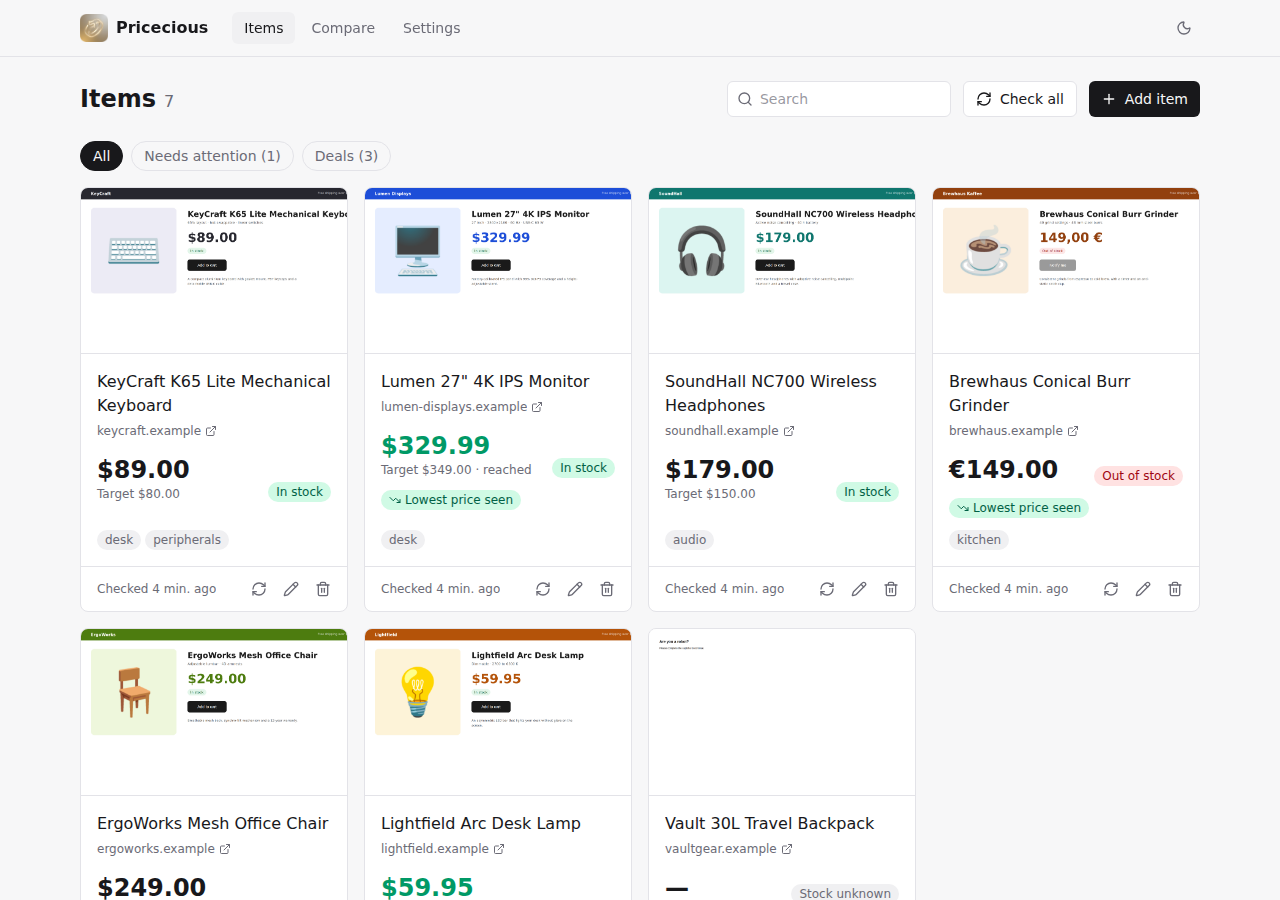Edit the KeyCraft K65 Lite keyboard item
This screenshot has width=1280, height=900.
(x=291, y=589)
